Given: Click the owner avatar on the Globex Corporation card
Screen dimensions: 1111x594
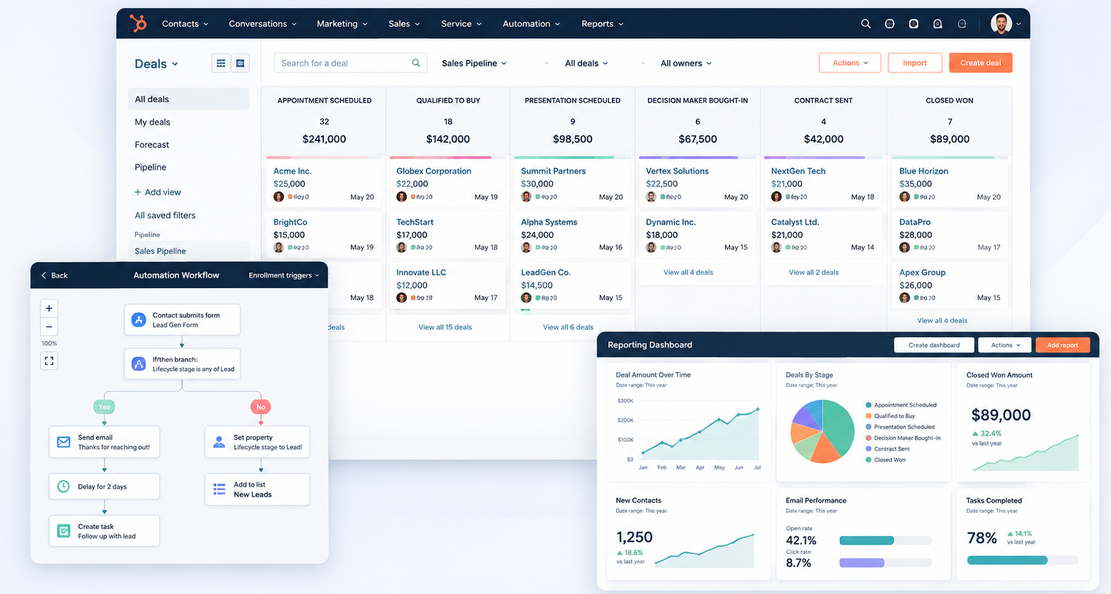Looking at the screenshot, I should pos(402,196).
